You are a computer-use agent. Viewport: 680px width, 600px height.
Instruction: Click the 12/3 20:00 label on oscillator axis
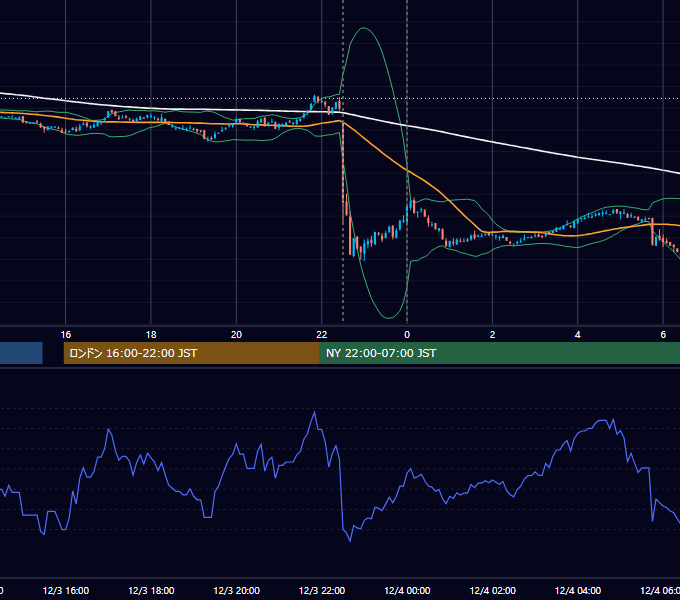tap(237, 590)
